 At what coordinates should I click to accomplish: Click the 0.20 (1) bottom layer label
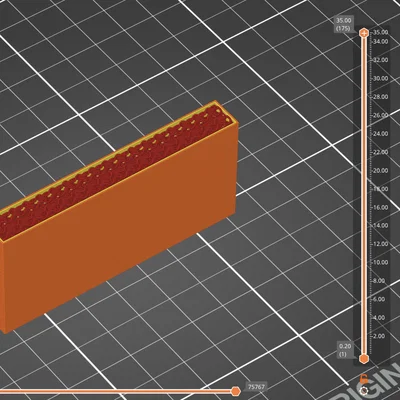[345, 350]
